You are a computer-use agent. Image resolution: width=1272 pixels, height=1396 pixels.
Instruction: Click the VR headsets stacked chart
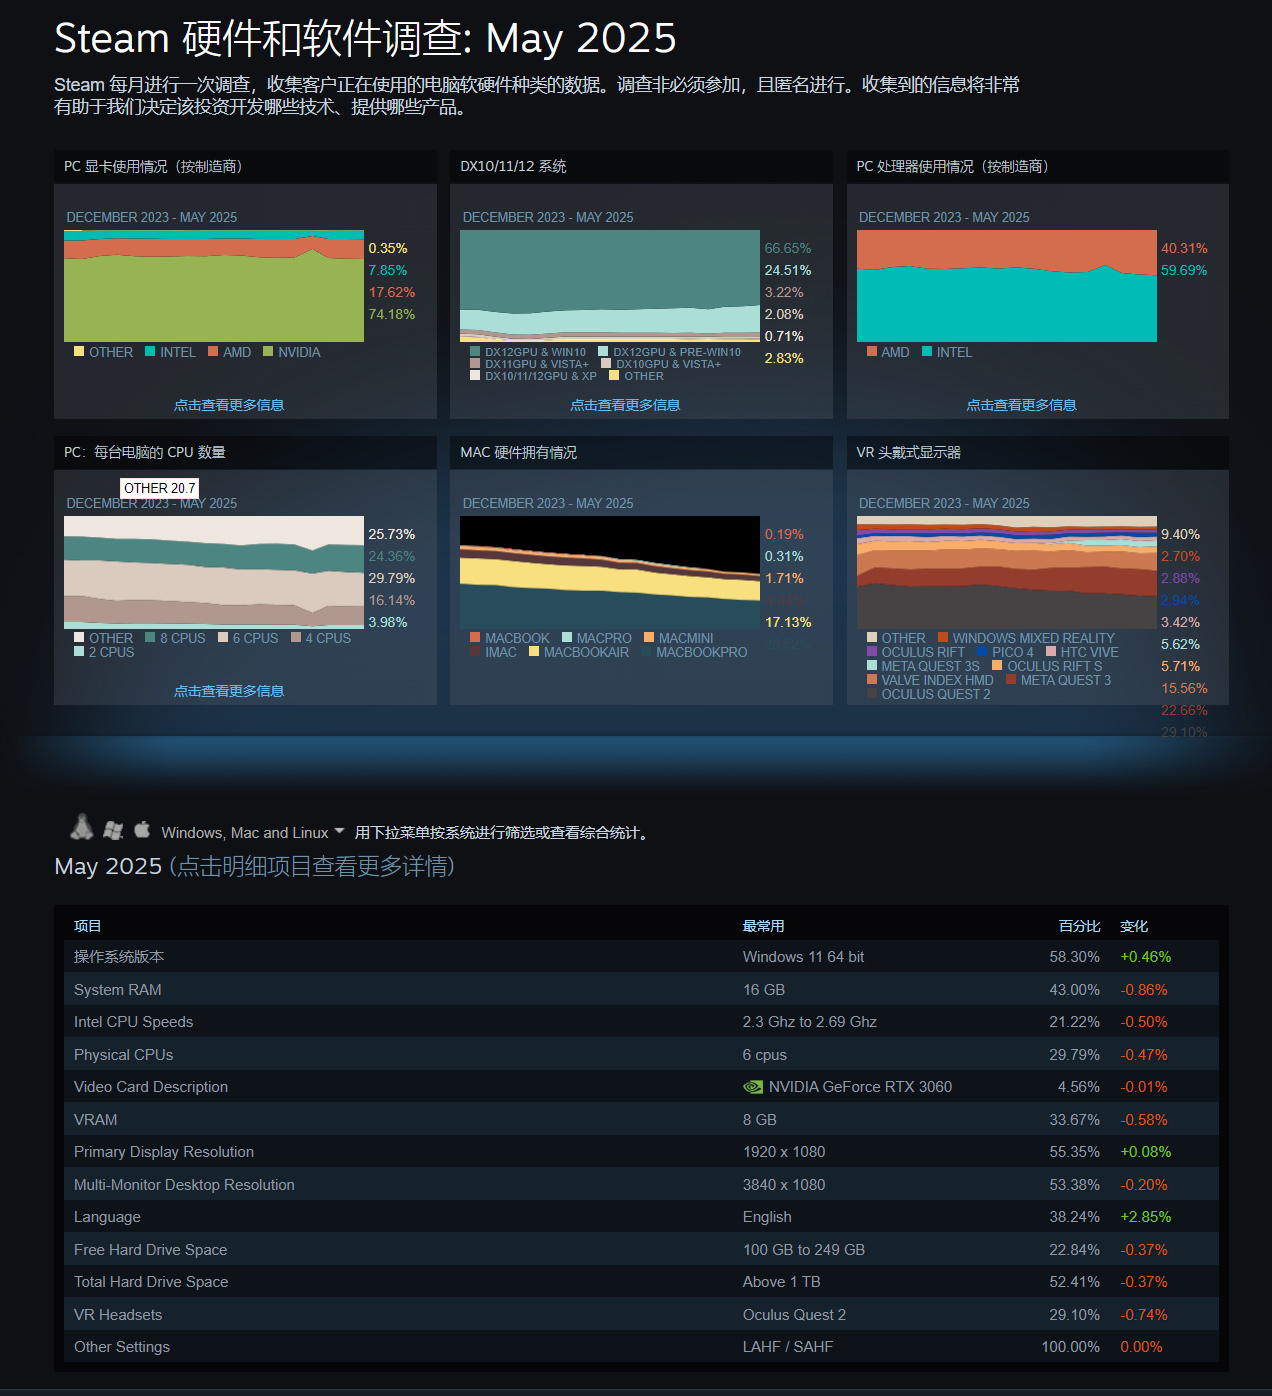(x=1007, y=572)
